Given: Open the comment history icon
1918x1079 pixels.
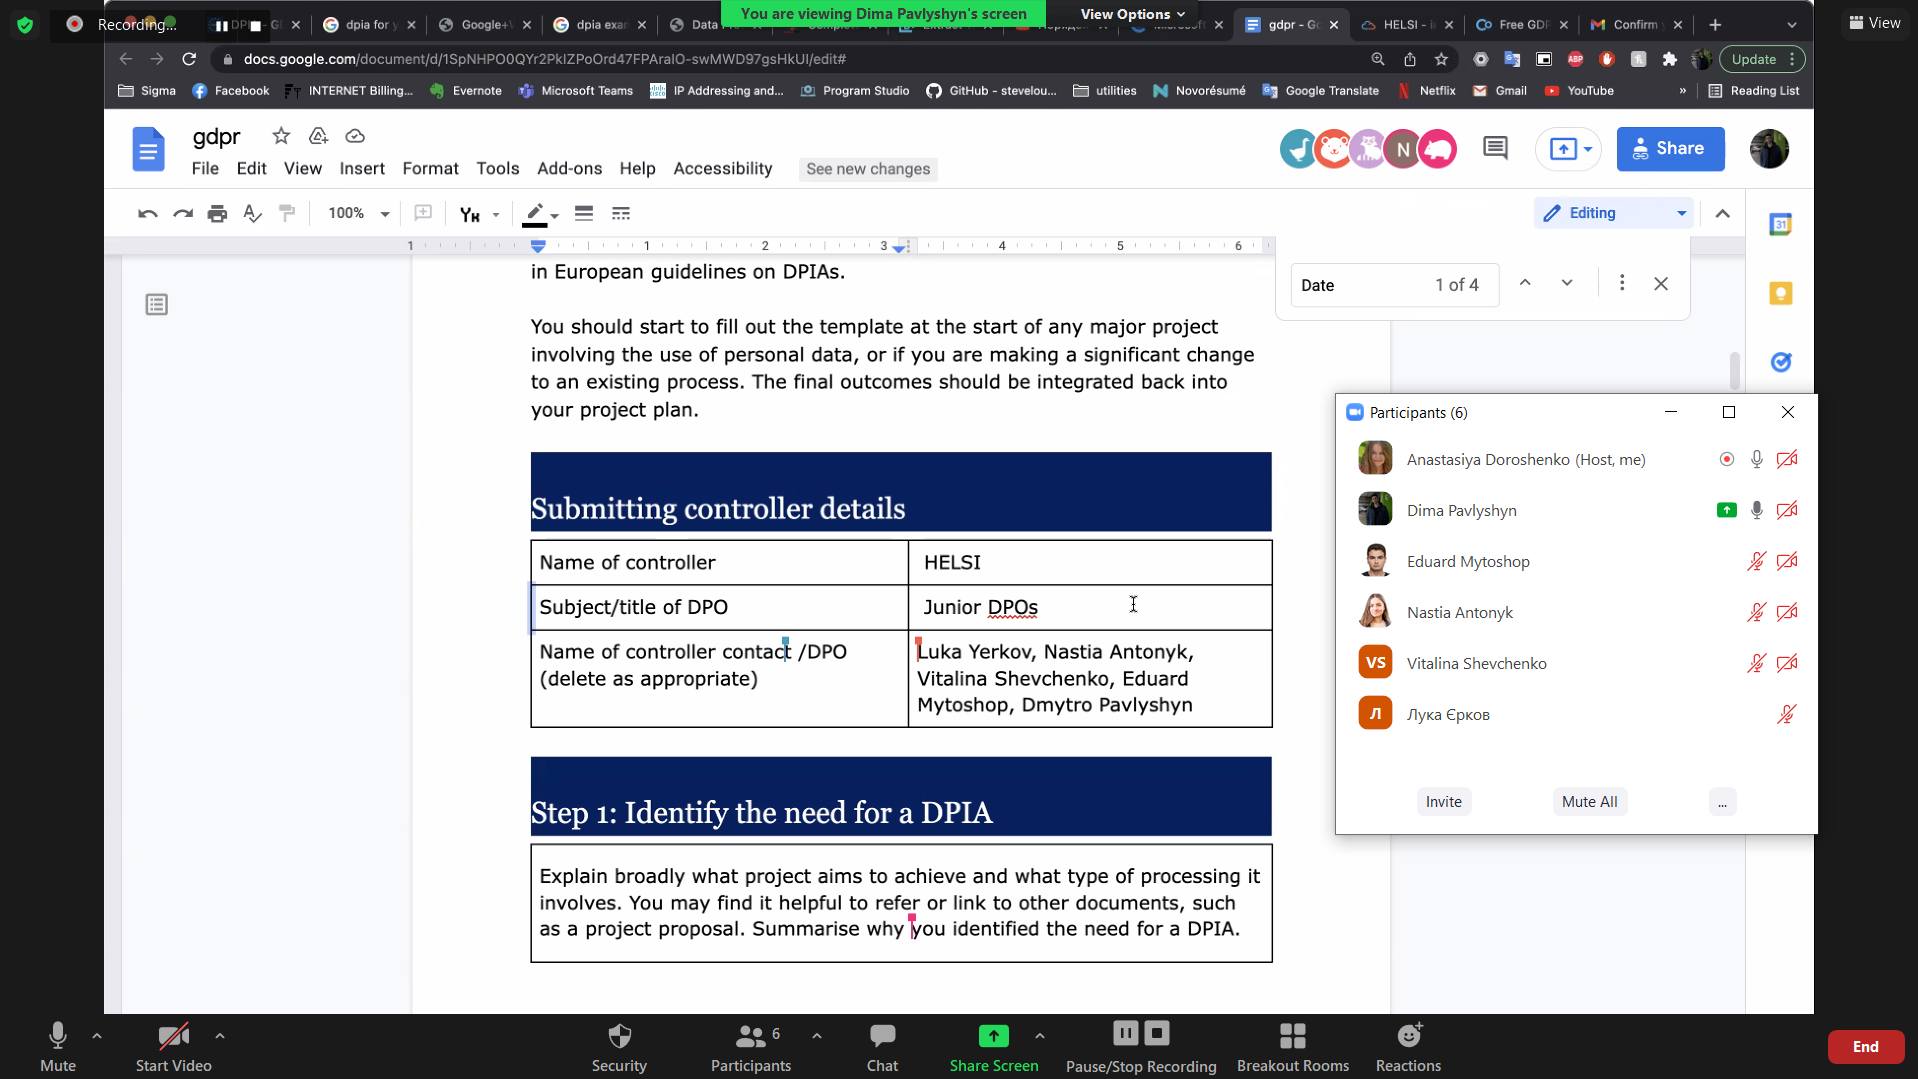Looking at the screenshot, I should 1495,149.
